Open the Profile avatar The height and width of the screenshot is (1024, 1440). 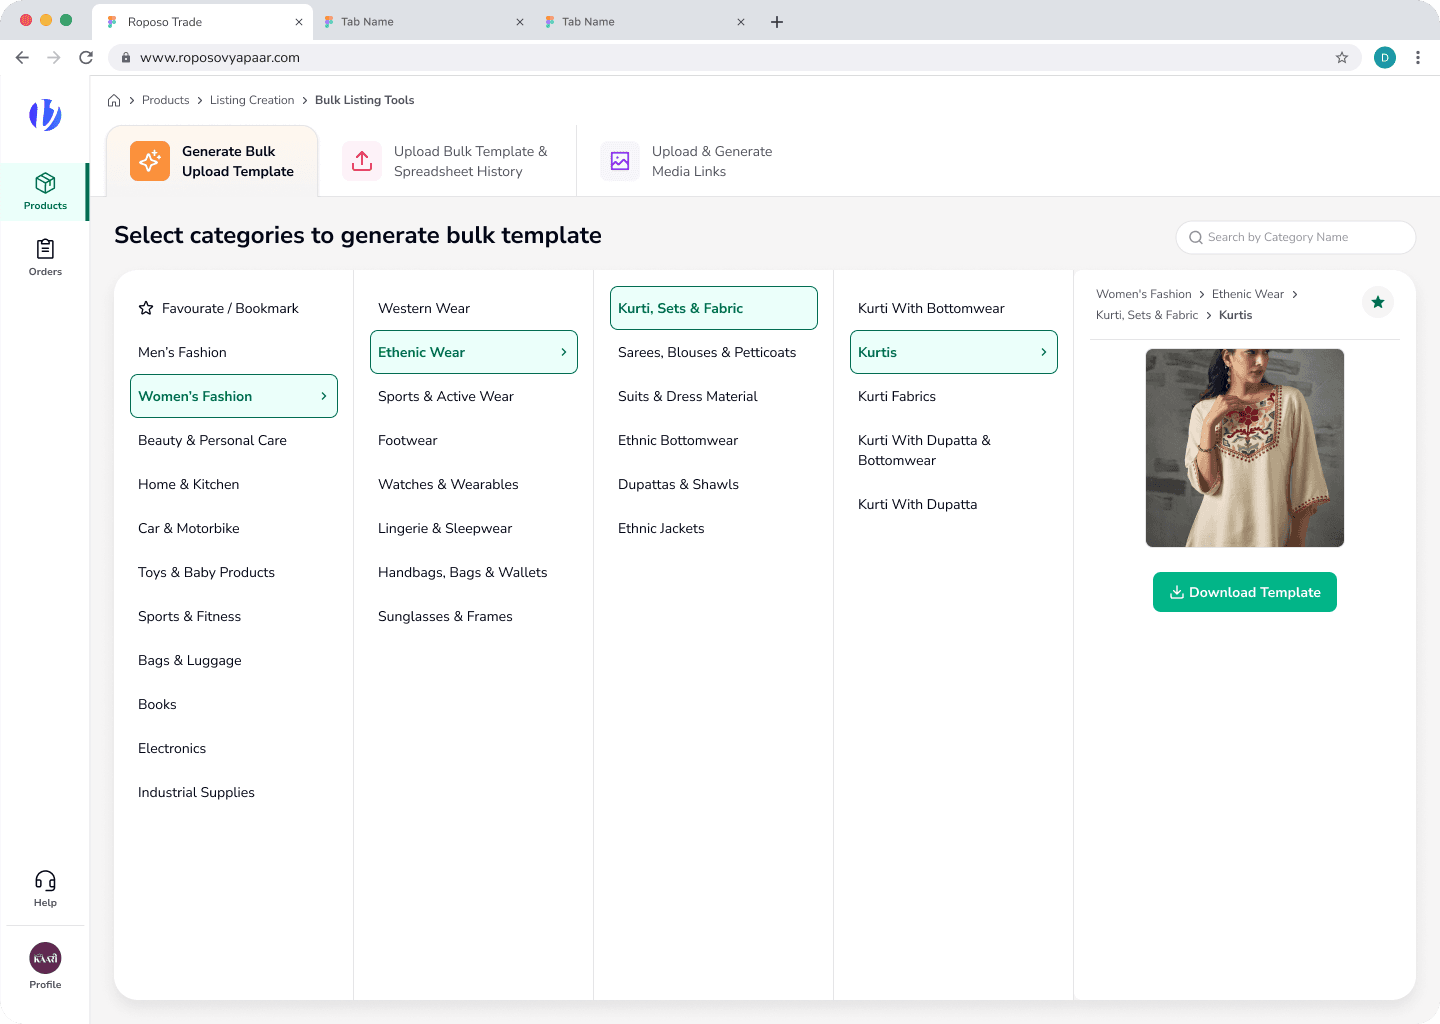coord(45,958)
